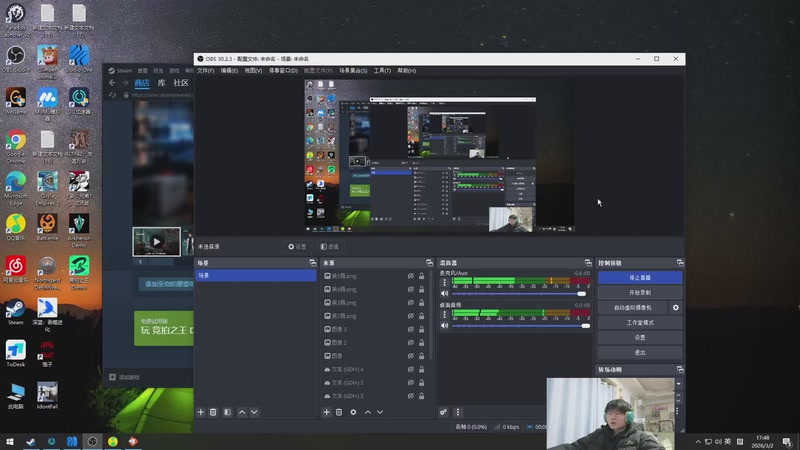
Task: Switch to 社区 tab in Steam
Action: pyautogui.click(x=181, y=83)
